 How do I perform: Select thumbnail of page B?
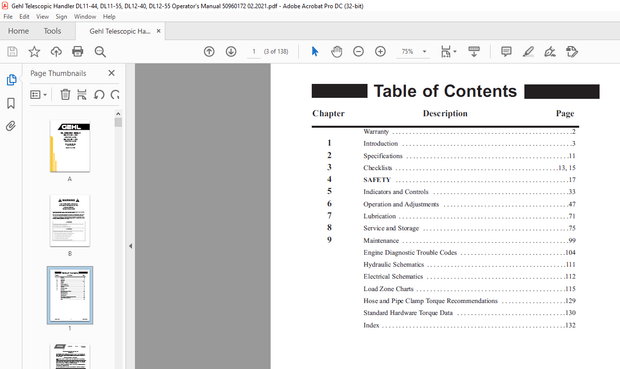pos(70,221)
